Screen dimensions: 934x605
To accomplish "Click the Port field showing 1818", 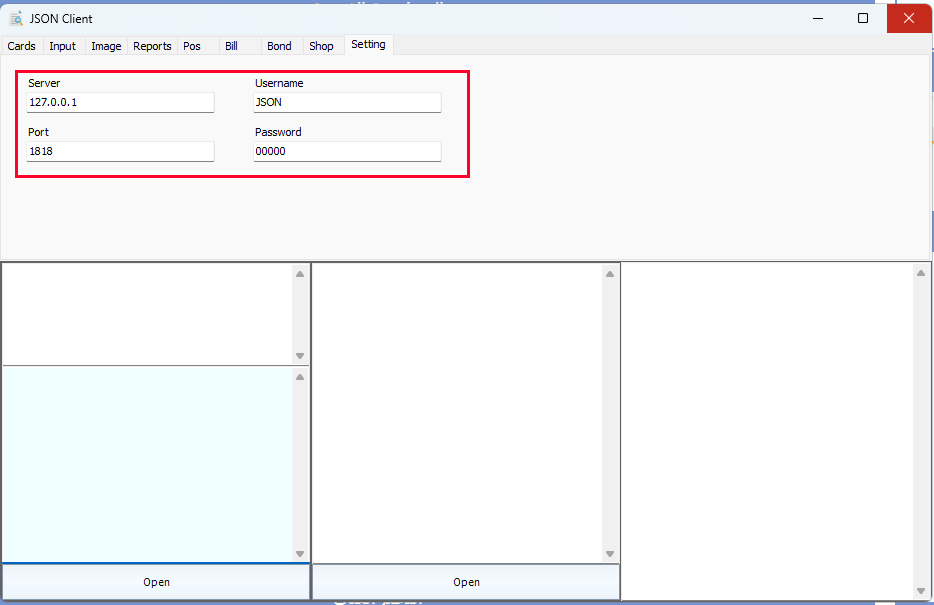I will pyautogui.click(x=120, y=151).
